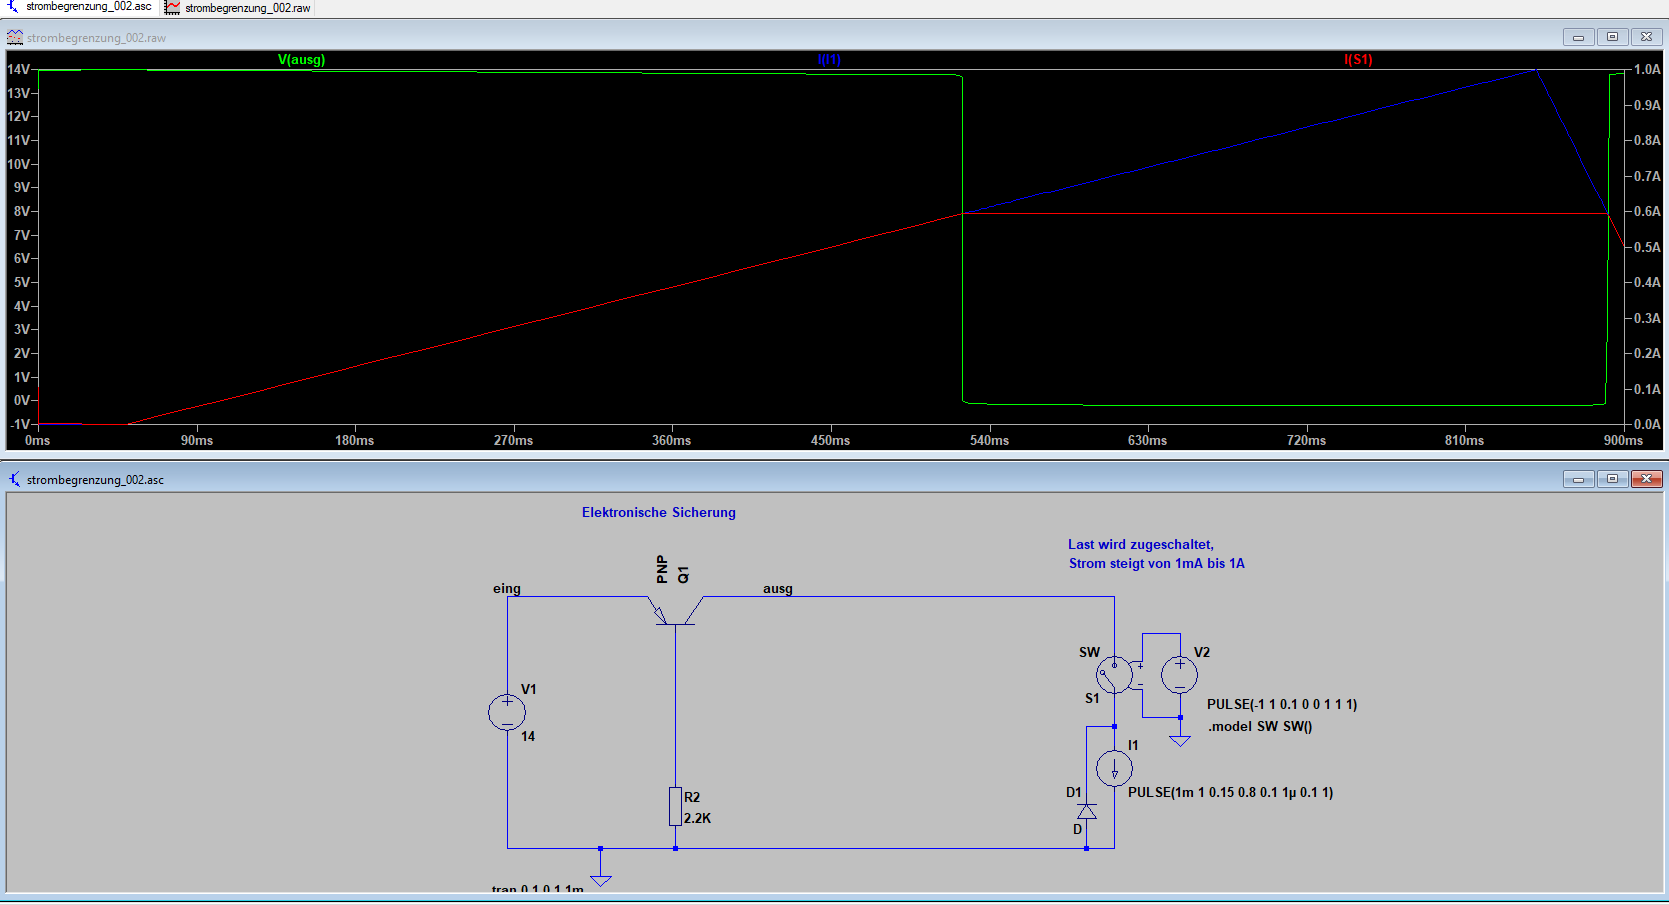Select resistor R2 symbol

pos(676,806)
